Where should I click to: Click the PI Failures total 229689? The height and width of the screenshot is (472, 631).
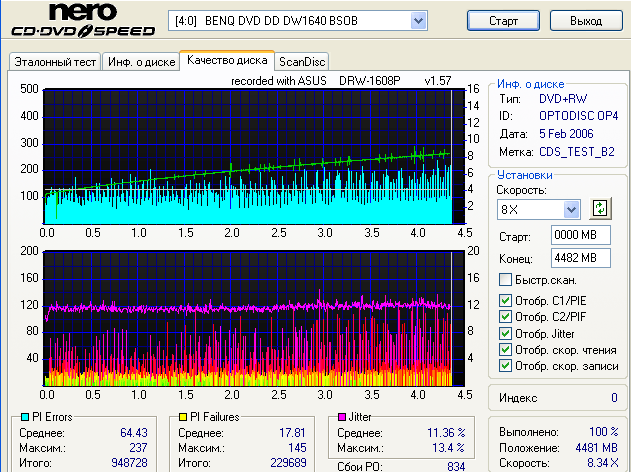point(288,463)
